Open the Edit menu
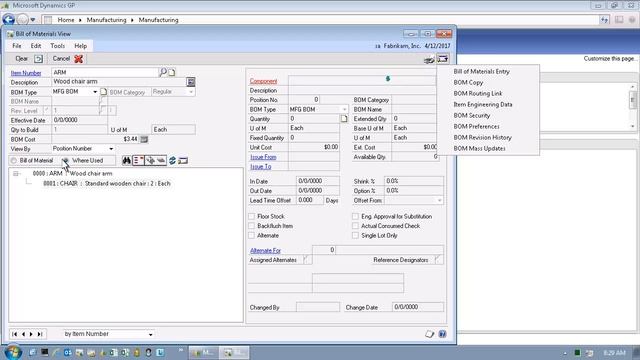Image resolution: width=640 pixels, height=360 pixels. (x=36, y=46)
